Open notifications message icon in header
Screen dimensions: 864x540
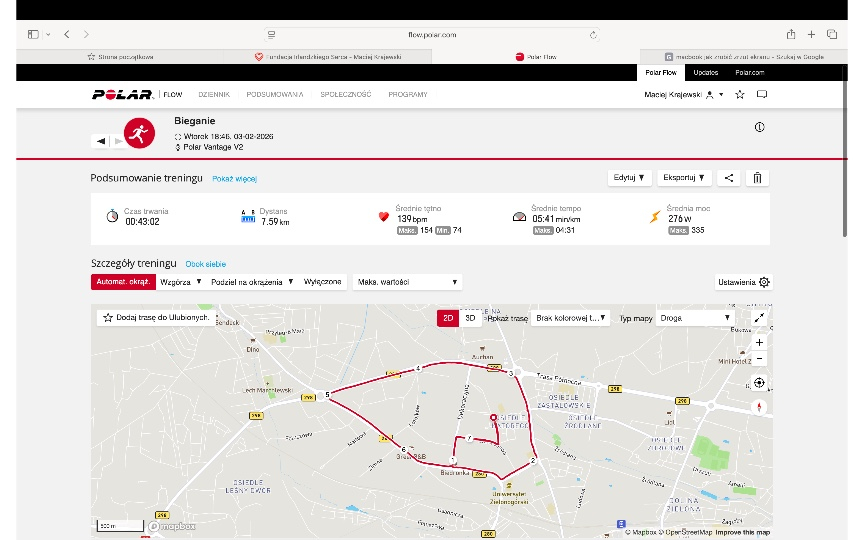[761, 95]
